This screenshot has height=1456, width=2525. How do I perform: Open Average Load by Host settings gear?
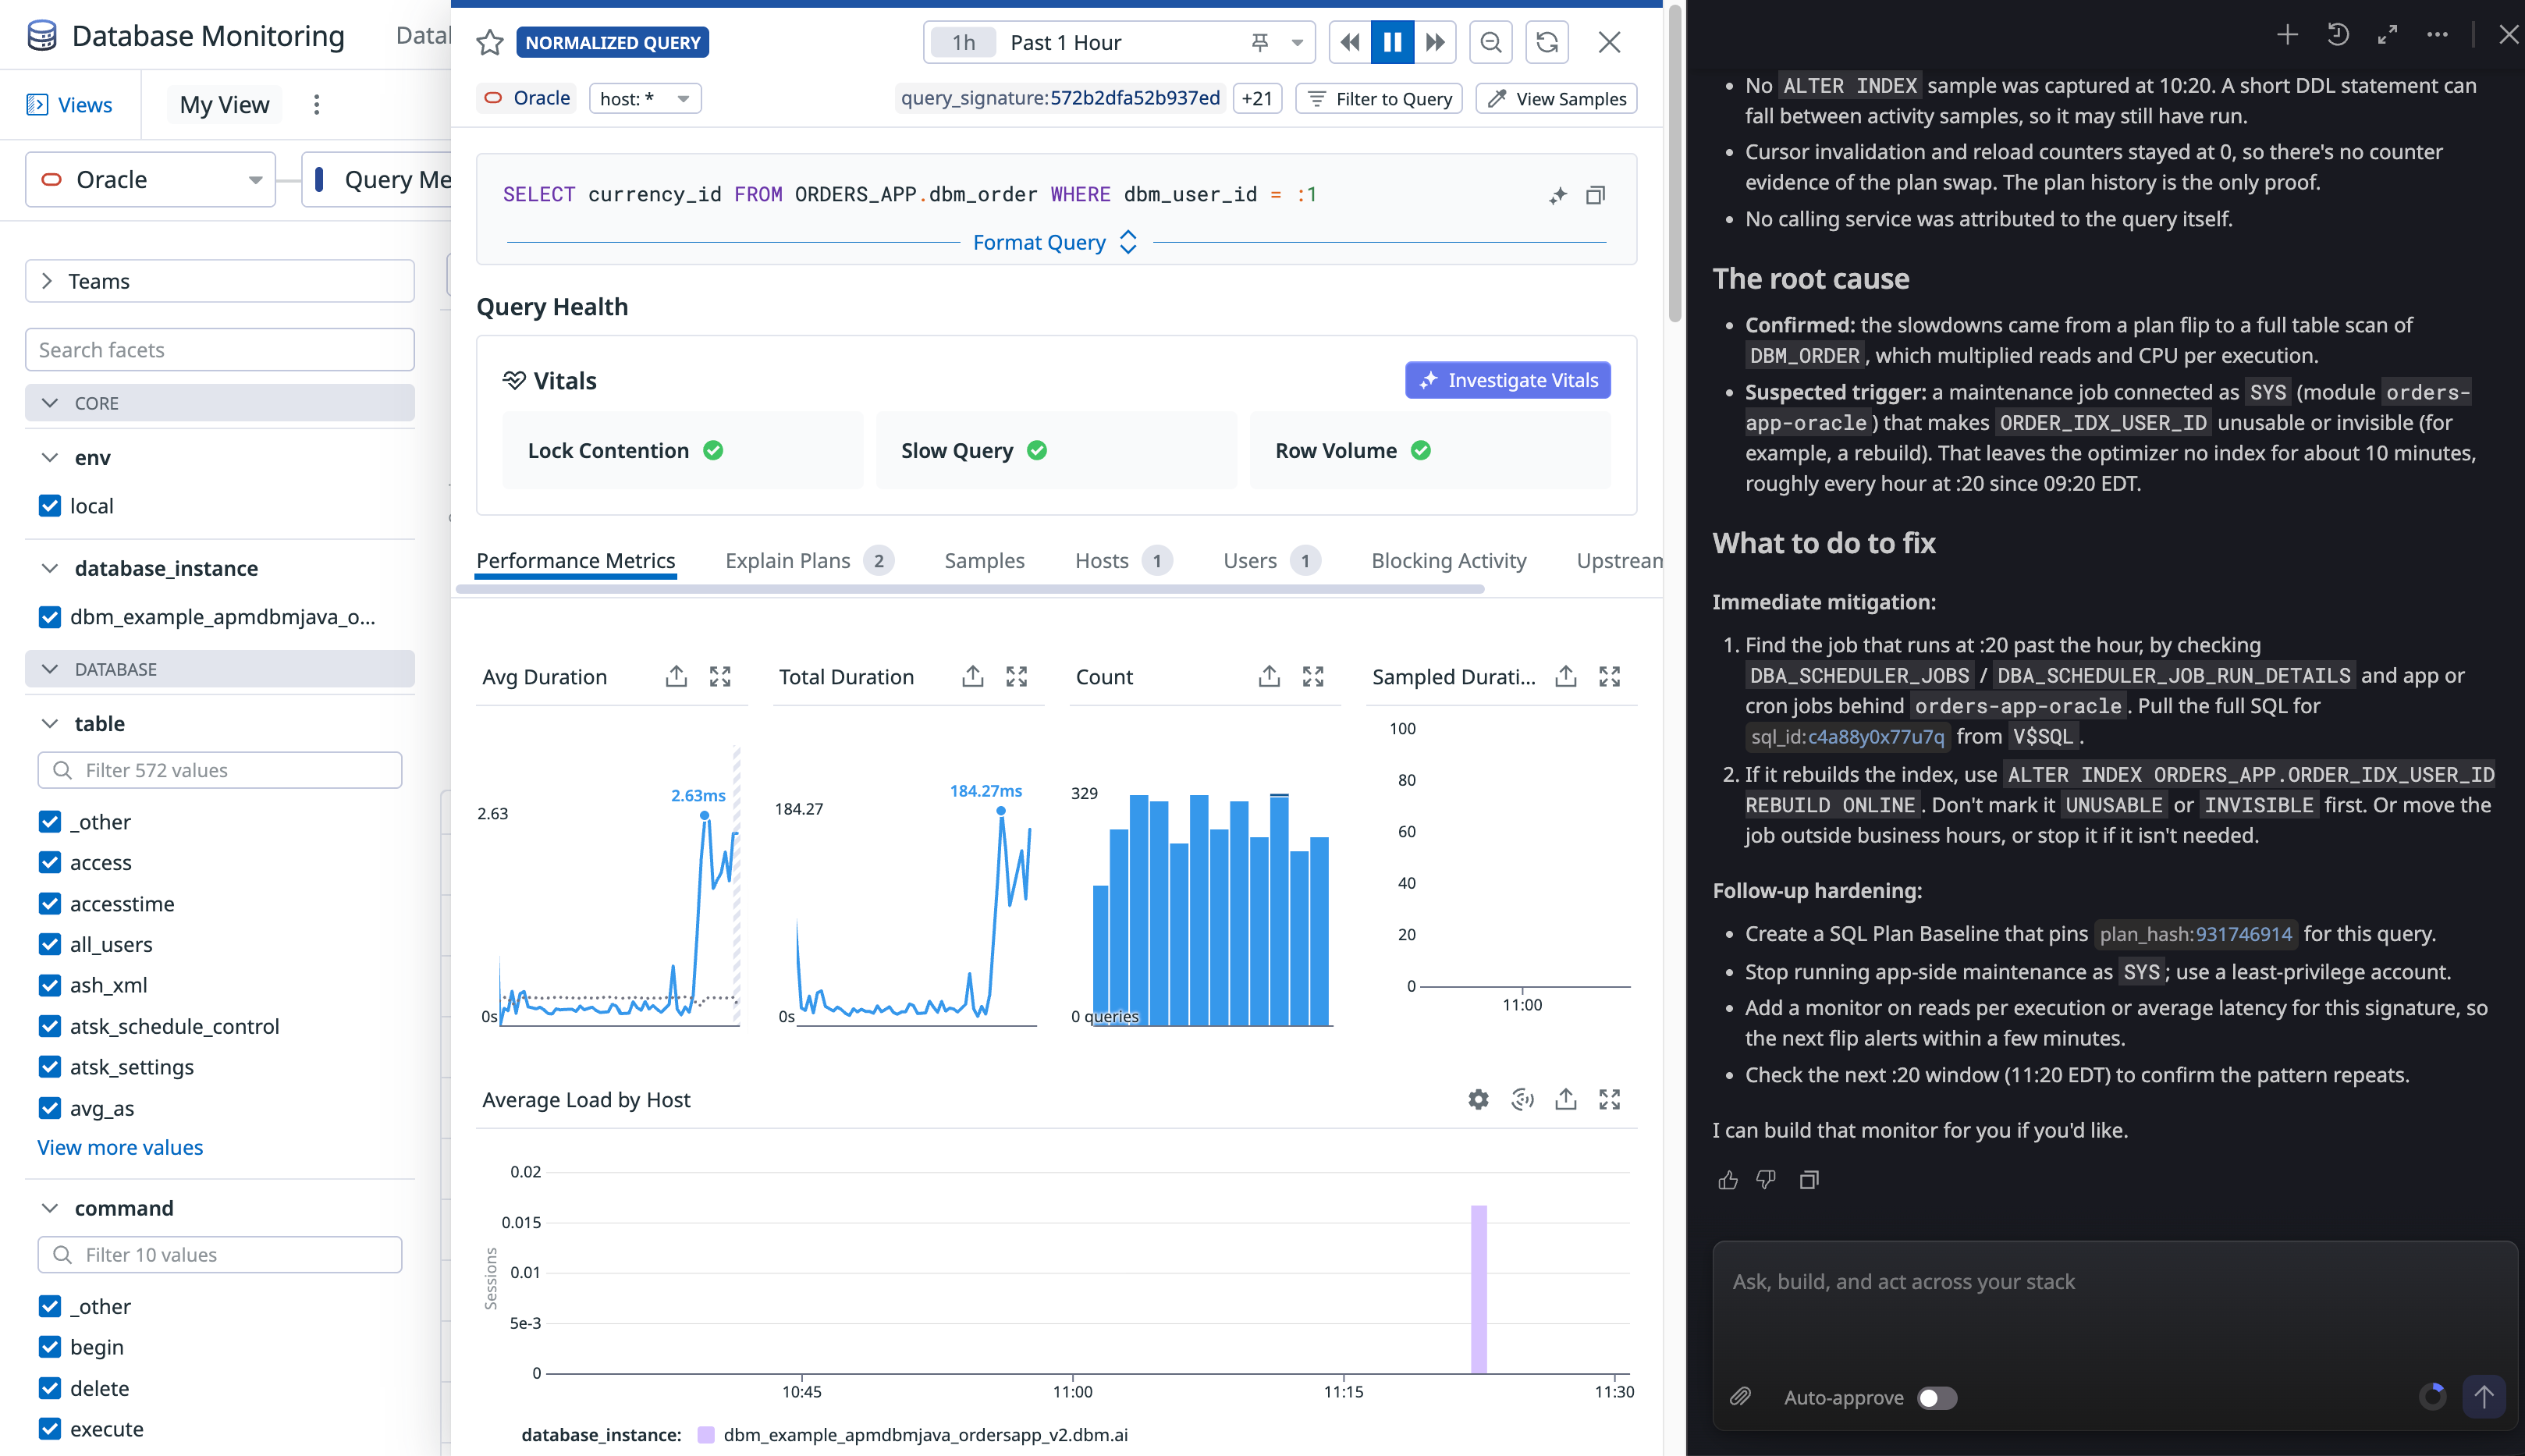pos(1478,1100)
